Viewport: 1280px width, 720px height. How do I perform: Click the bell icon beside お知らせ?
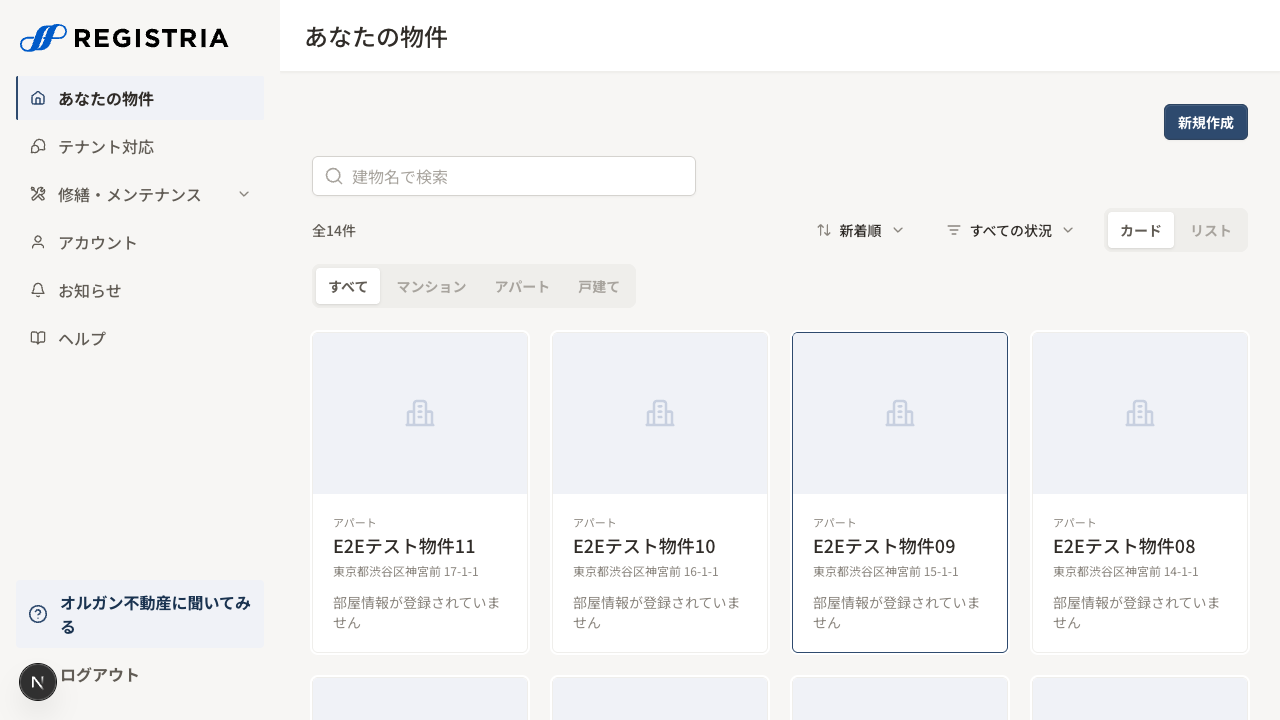(38, 290)
